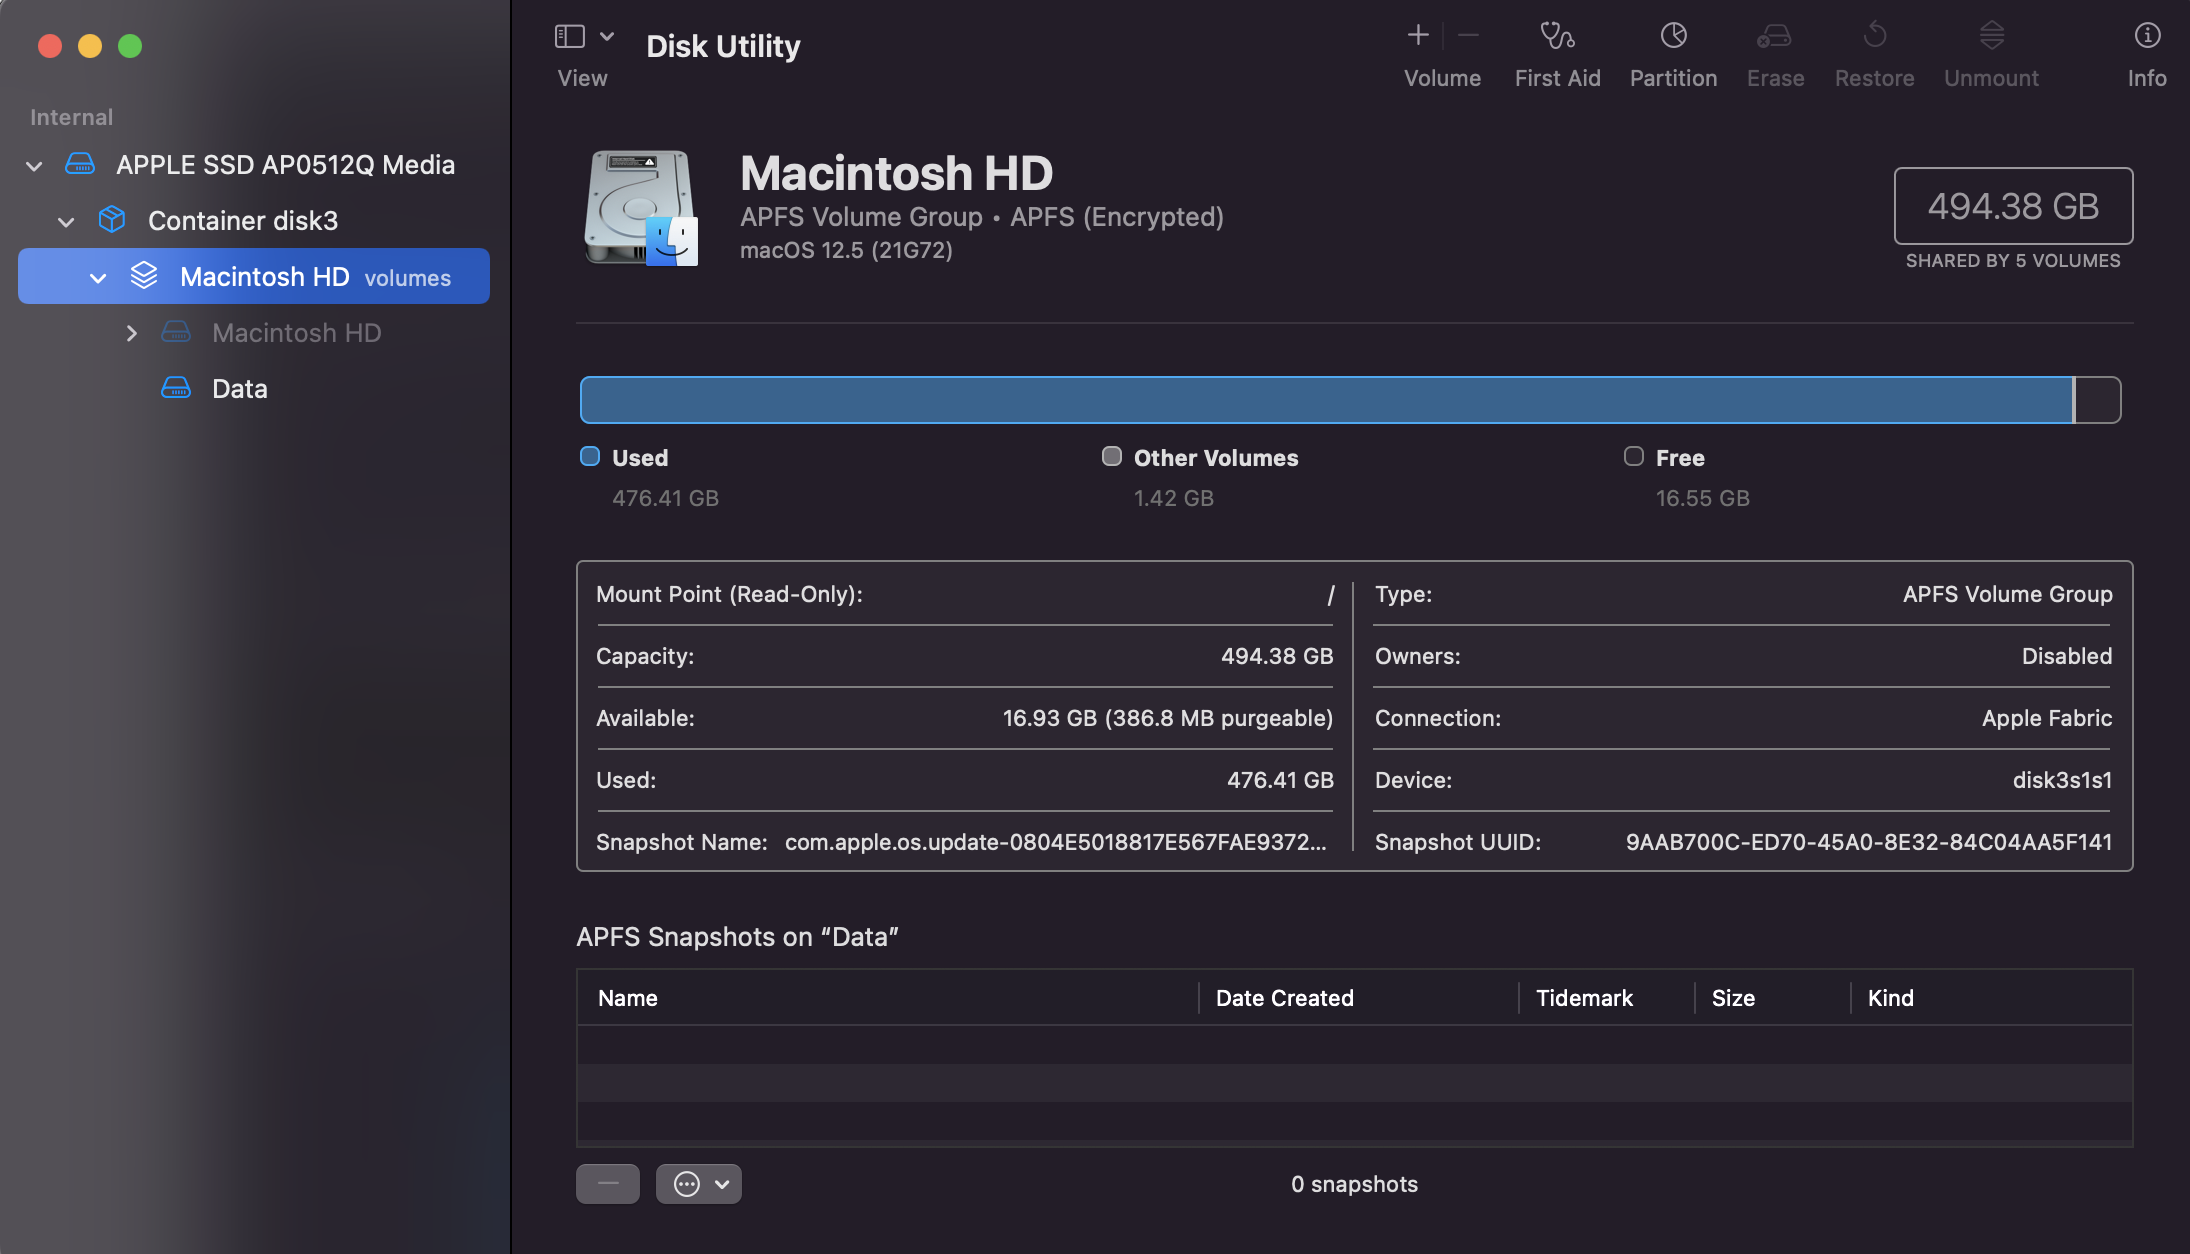Click the plus icon to add a volume
Screen dimensions: 2190x1254
(x=1418, y=36)
